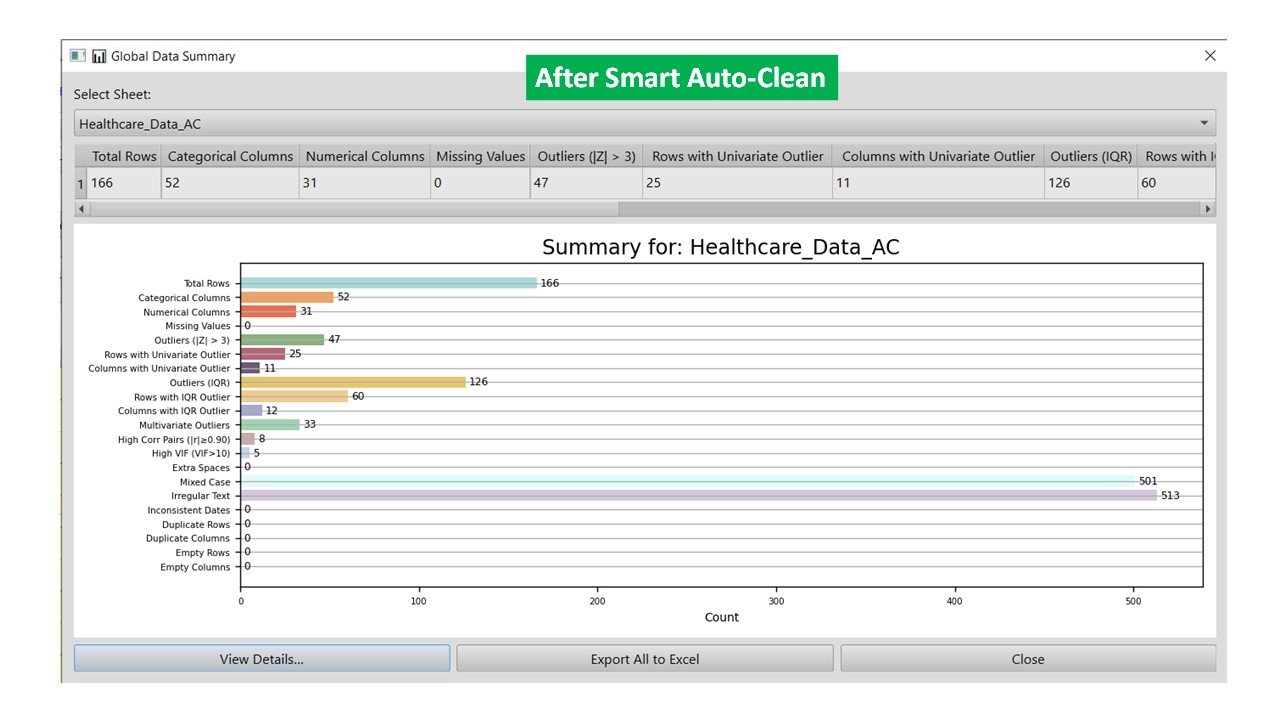Select the Categorical Columns column header
This screenshot has height=720, width=1280.
pos(230,156)
